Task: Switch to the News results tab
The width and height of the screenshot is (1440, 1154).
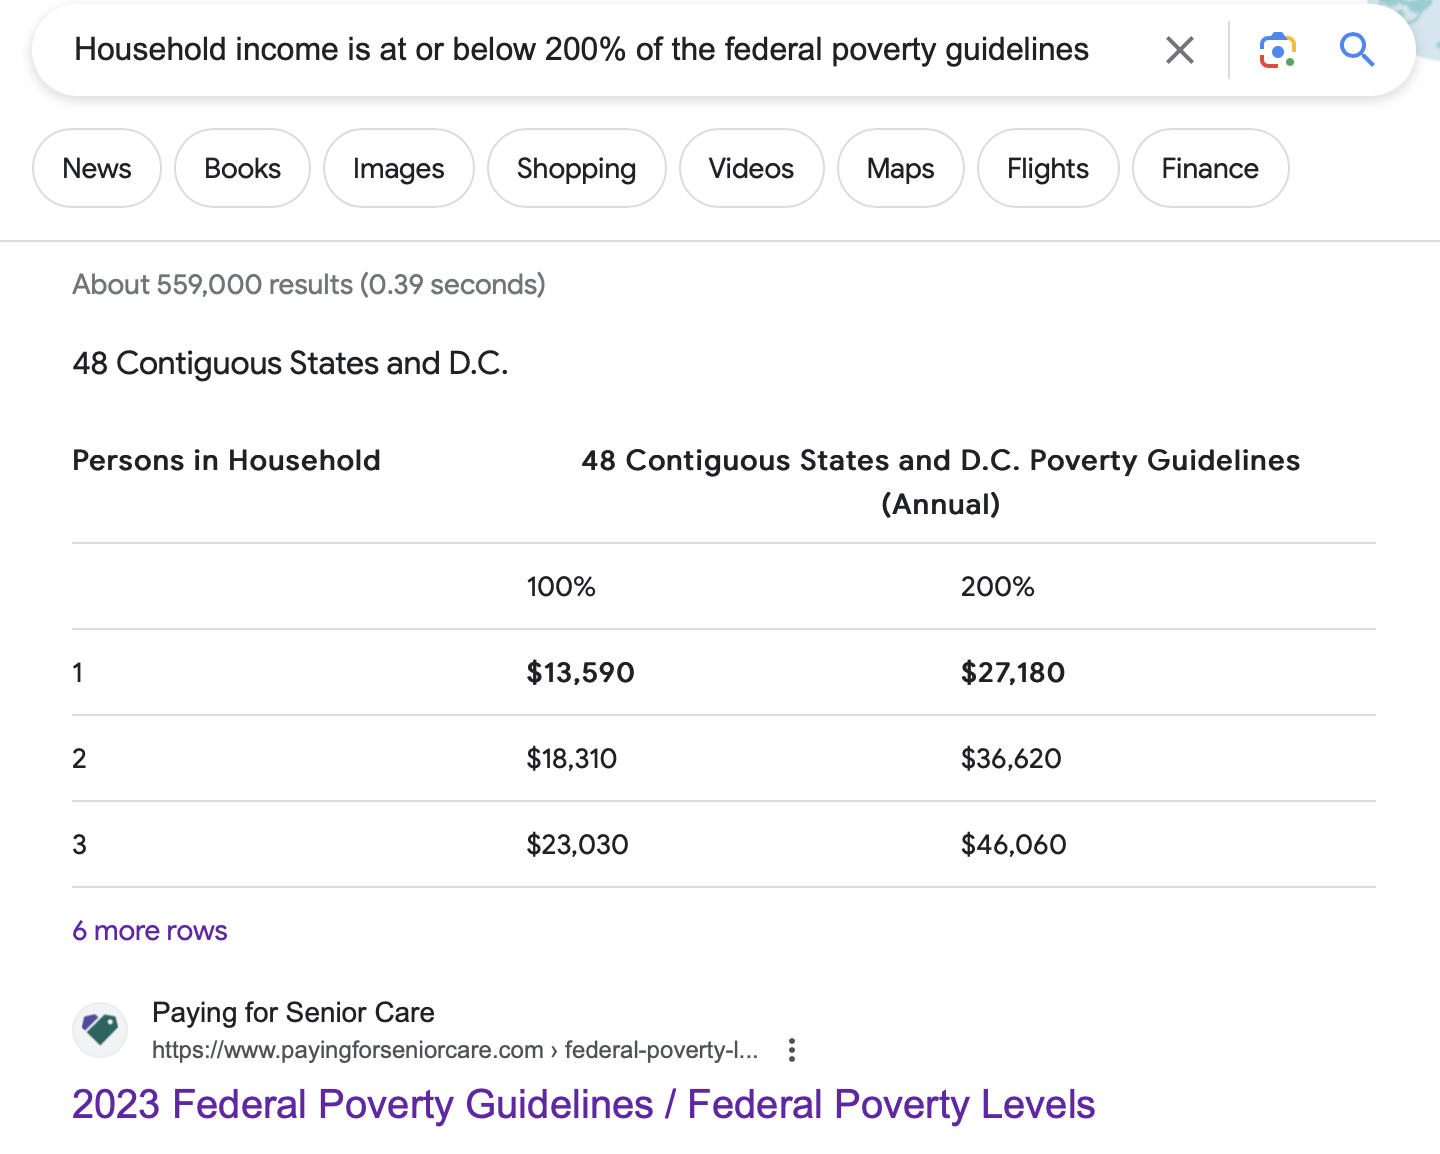Action: click(97, 168)
